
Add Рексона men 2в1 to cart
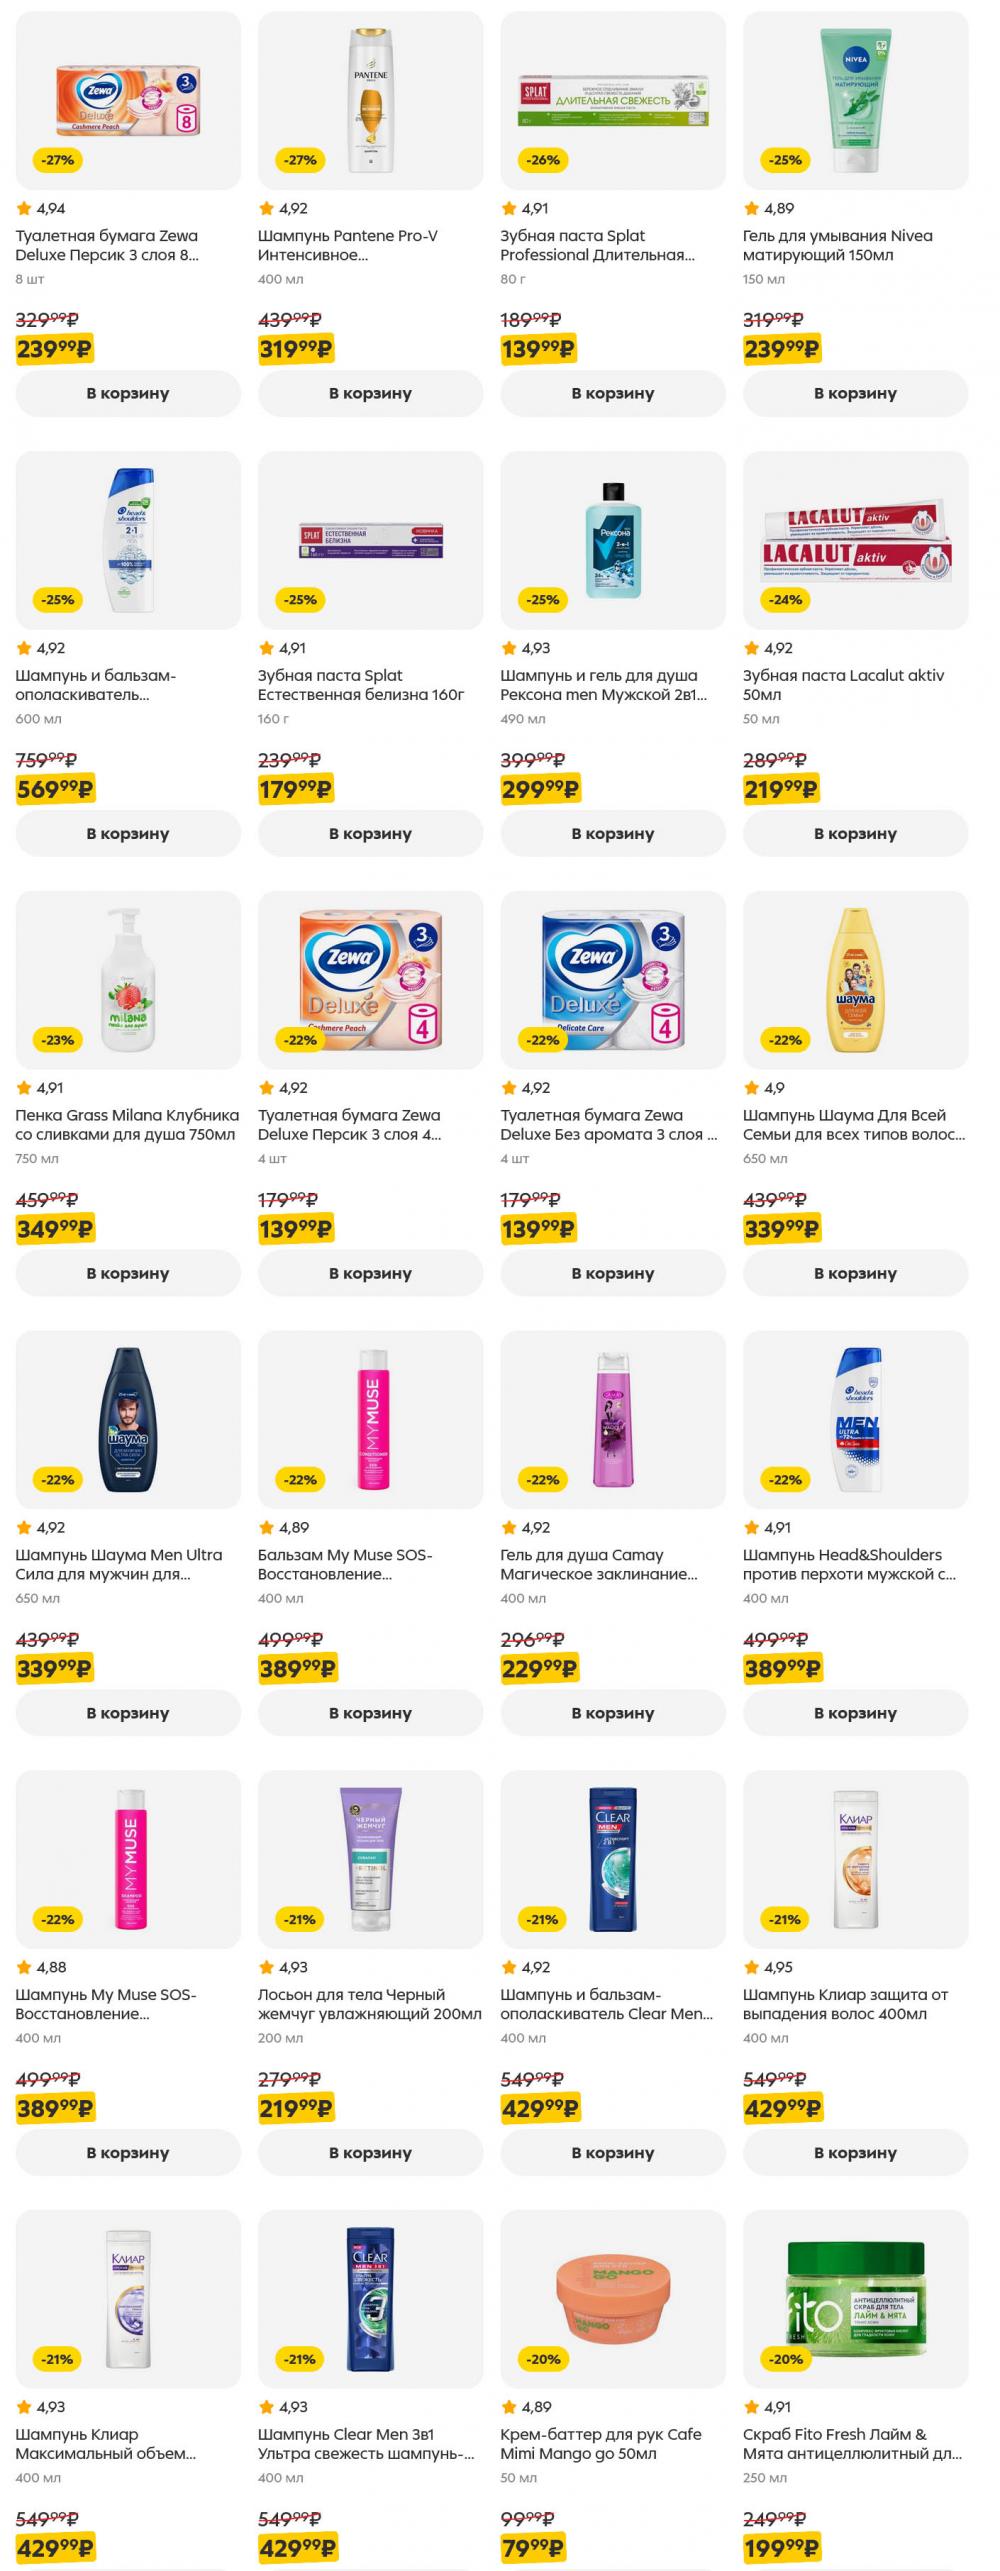(x=613, y=833)
